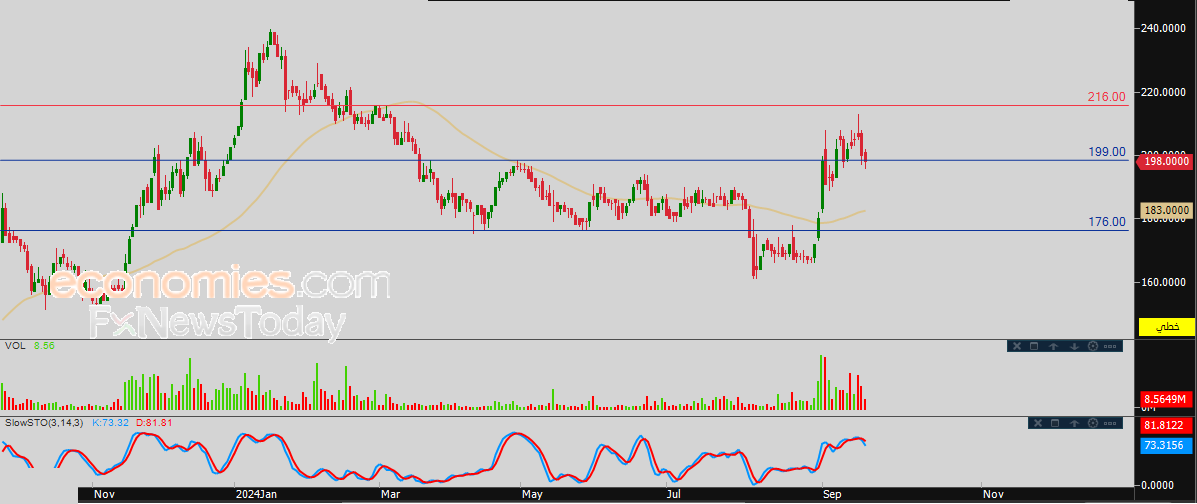Select the 216.00 resistance line label
Viewport: 1197px width, 504px height.
tap(1106, 97)
